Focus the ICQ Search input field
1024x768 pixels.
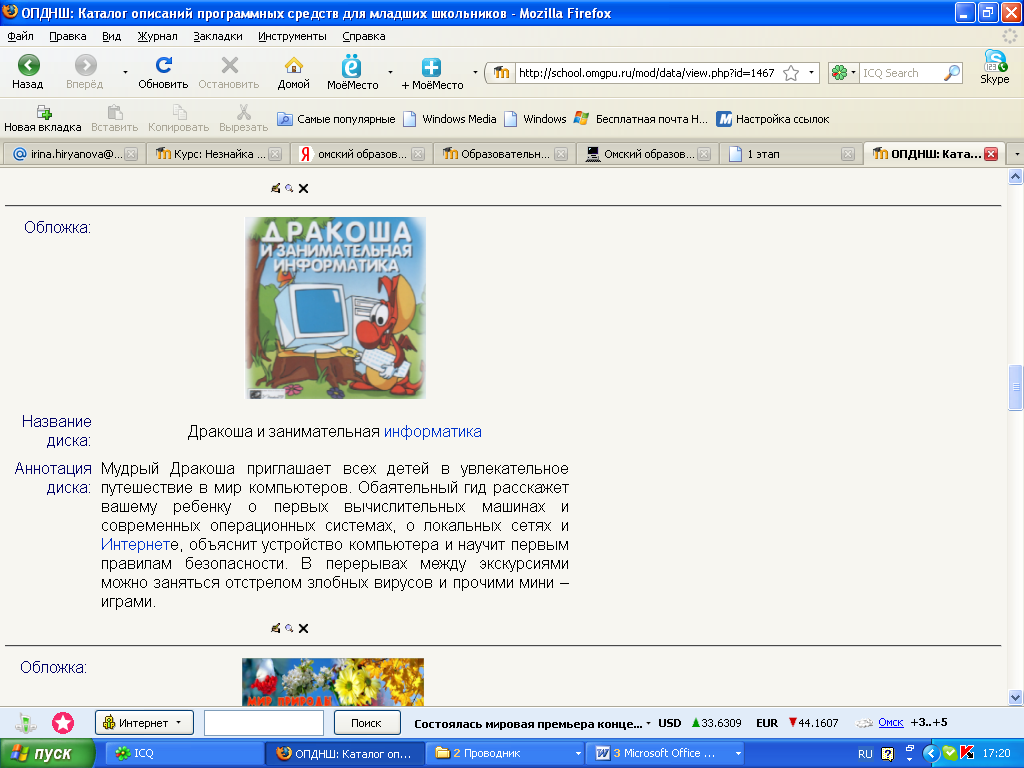901,73
